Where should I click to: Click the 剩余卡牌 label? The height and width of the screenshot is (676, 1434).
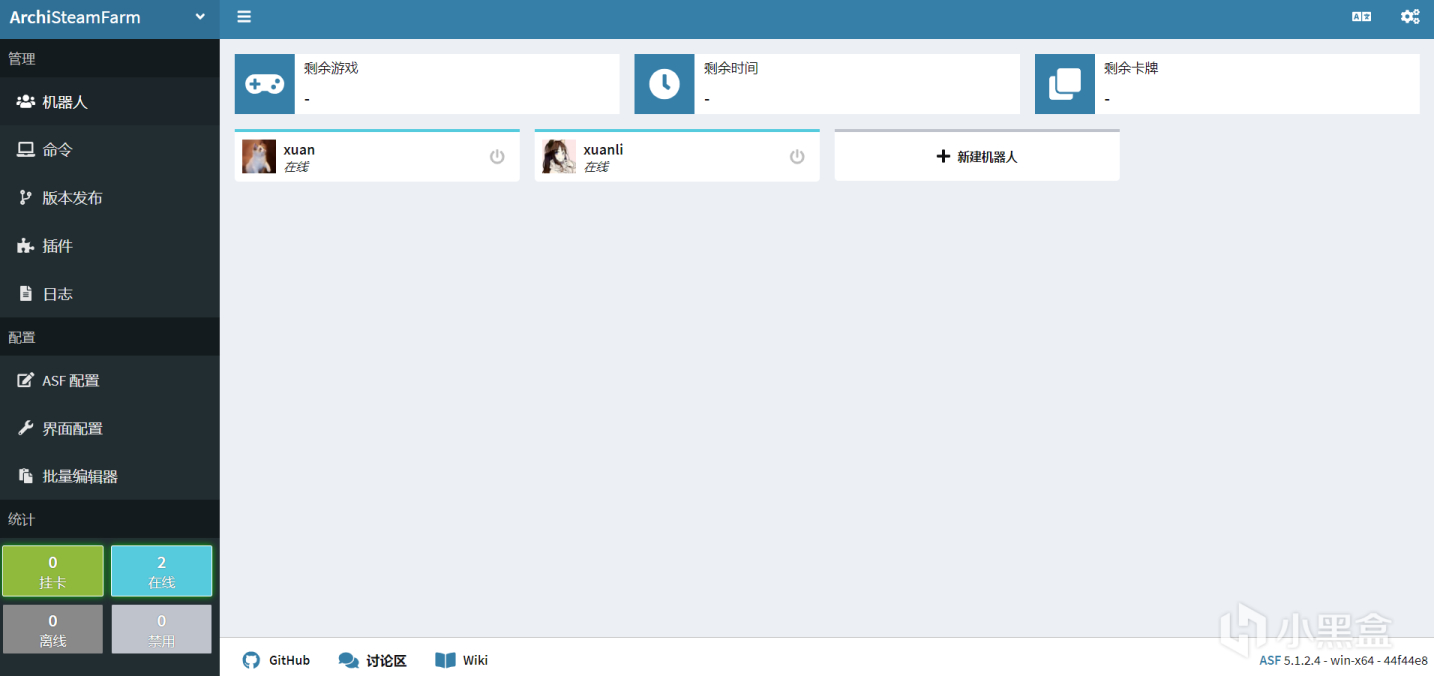pyautogui.click(x=1131, y=68)
